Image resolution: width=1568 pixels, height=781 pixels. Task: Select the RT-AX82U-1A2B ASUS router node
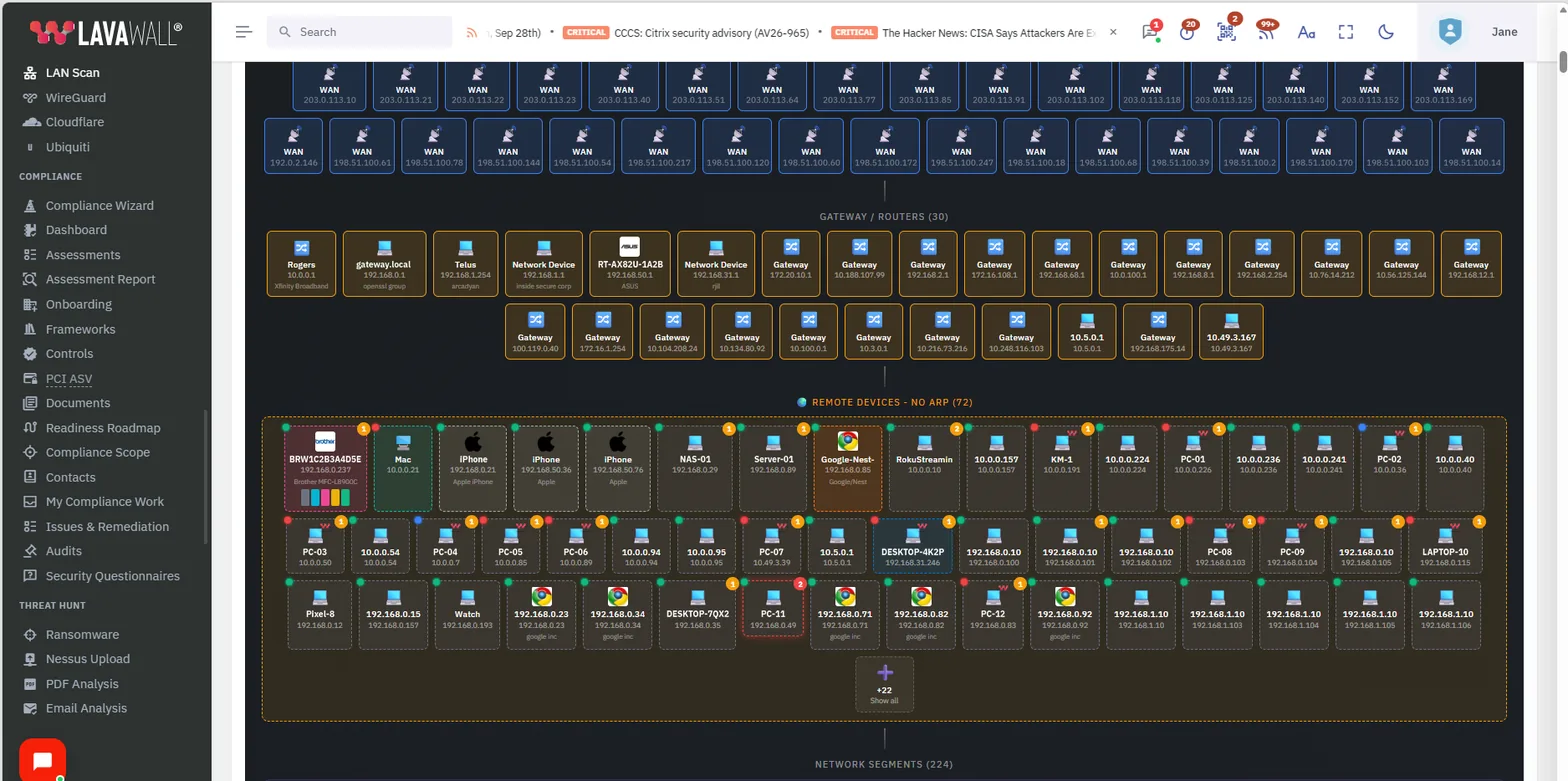click(x=629, y=264)
